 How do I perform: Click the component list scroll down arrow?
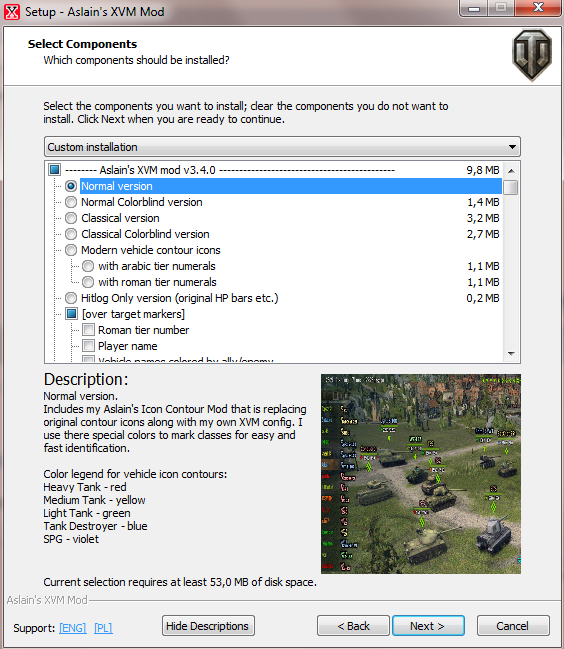[511, 354]
